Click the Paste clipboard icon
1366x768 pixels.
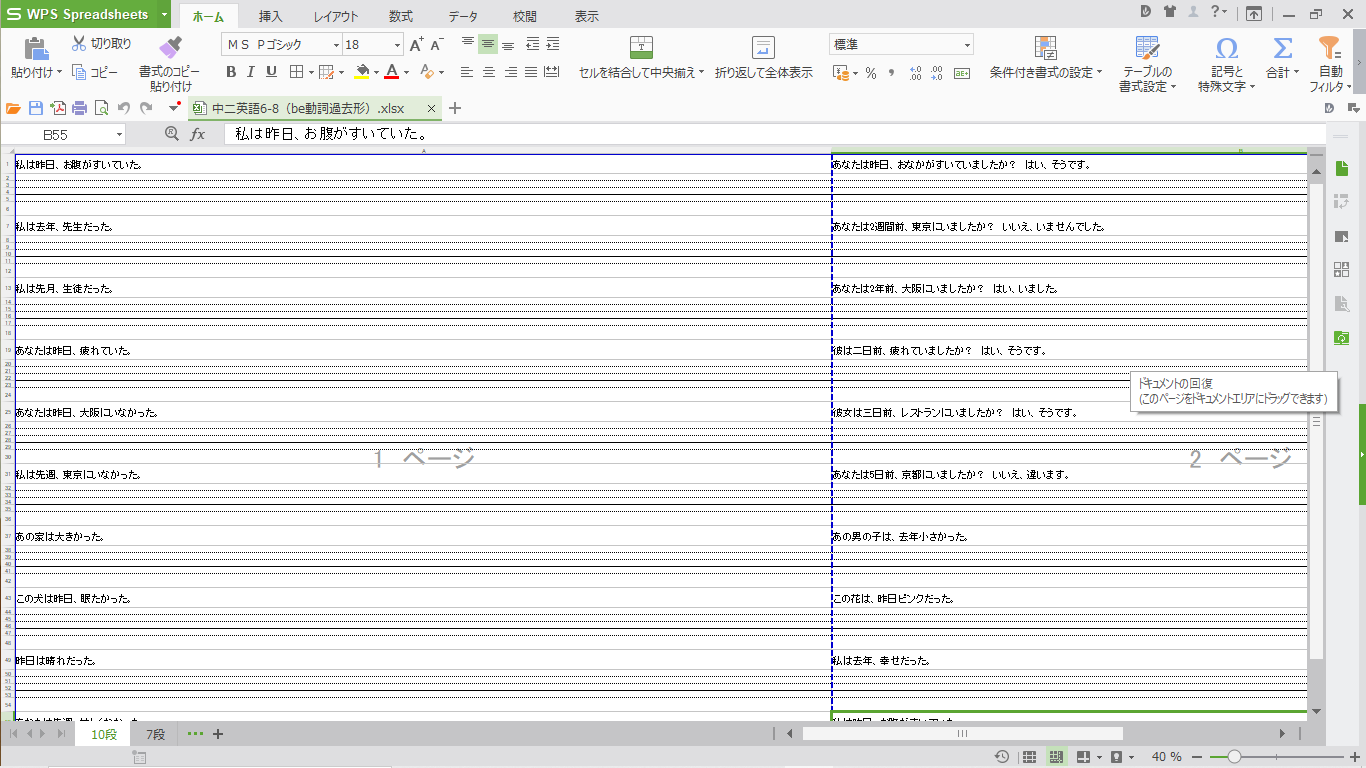[x=36, y=47]
